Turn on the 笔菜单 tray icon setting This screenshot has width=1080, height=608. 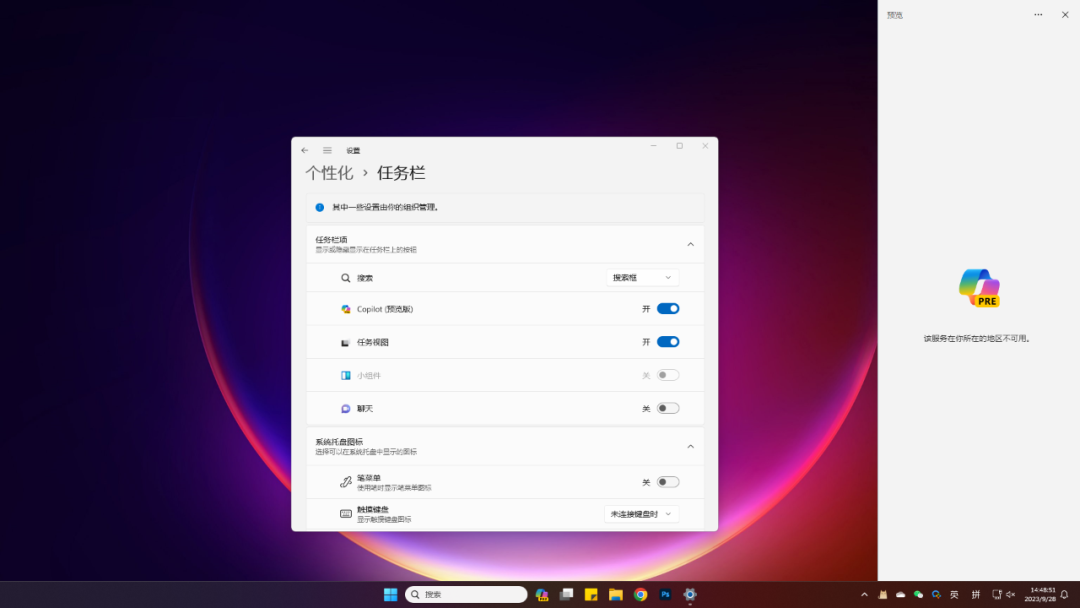point(667,481)
